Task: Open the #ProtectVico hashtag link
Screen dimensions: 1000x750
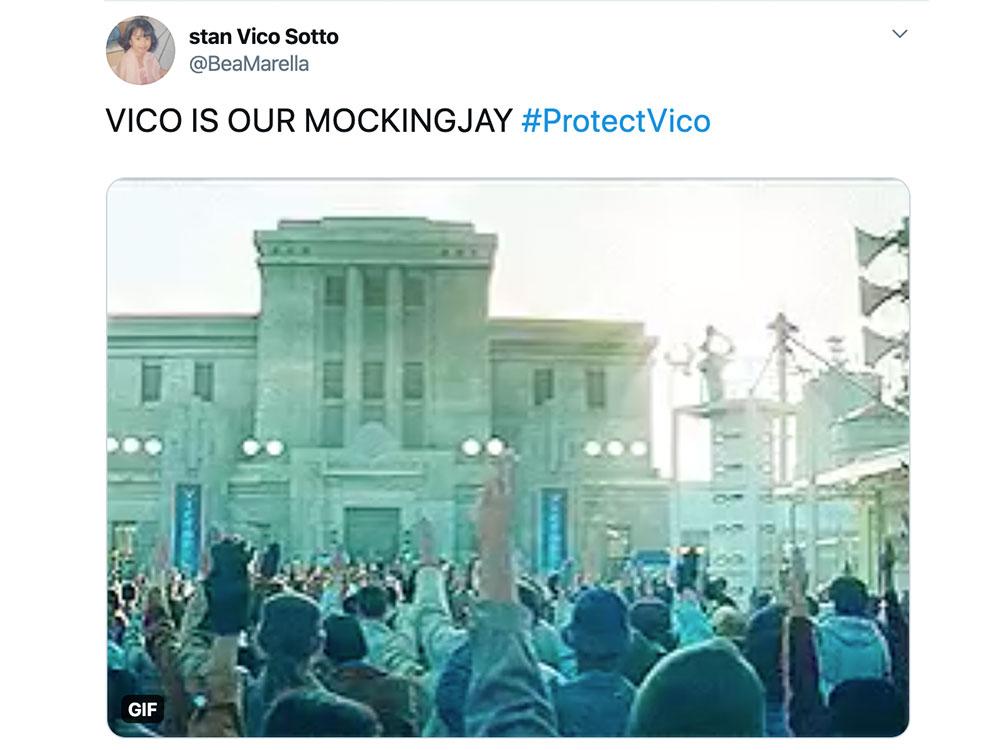Action: click(615, 121)
